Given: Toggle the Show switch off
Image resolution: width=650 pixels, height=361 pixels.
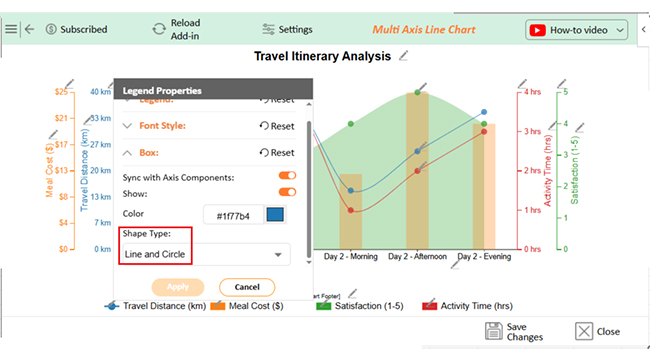Looking at the screenshot, I should (x=287, y=192).
